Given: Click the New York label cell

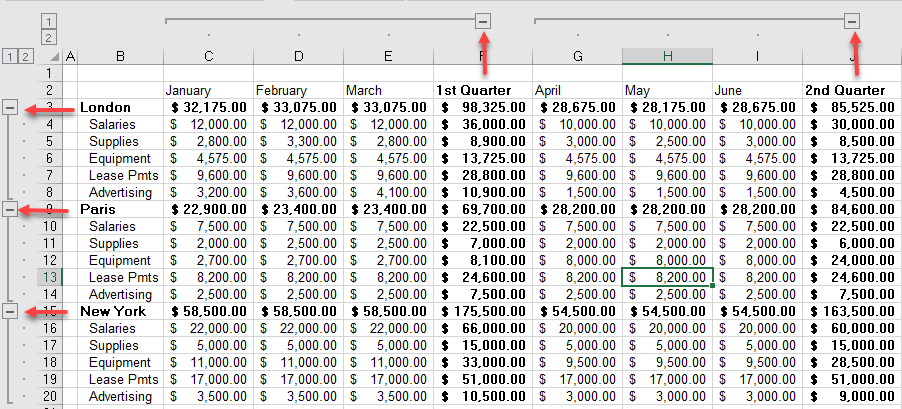Looking at the screenshot, I should click(x=119, y=311).
